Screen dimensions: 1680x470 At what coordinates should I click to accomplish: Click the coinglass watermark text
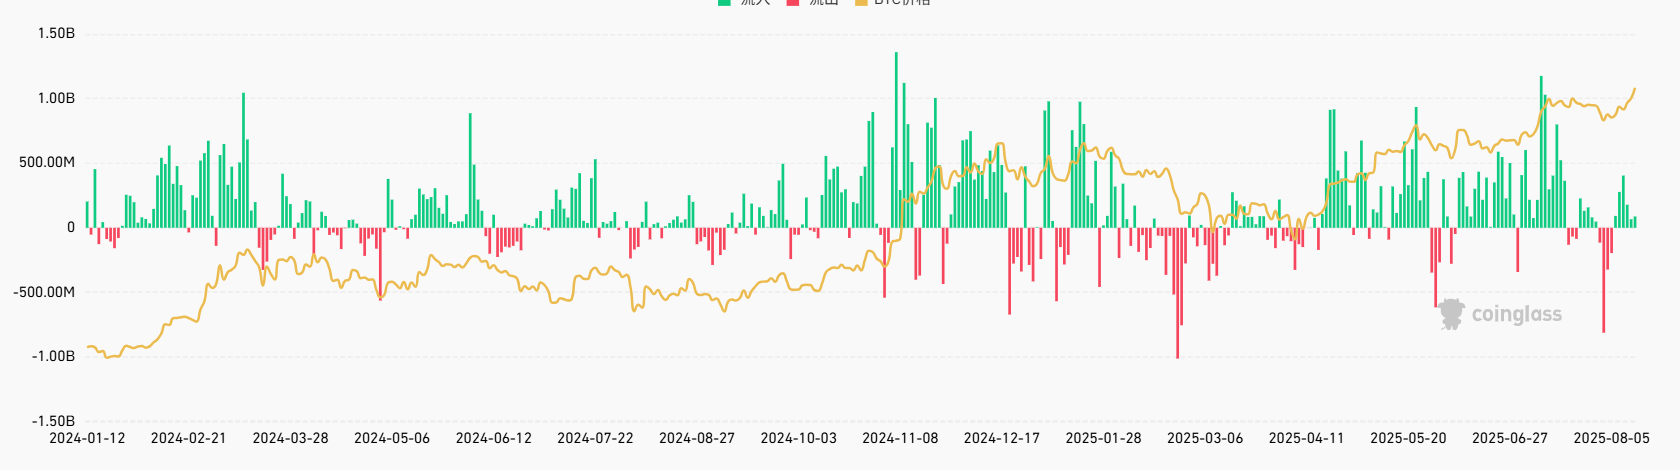tap(1516, 314)
